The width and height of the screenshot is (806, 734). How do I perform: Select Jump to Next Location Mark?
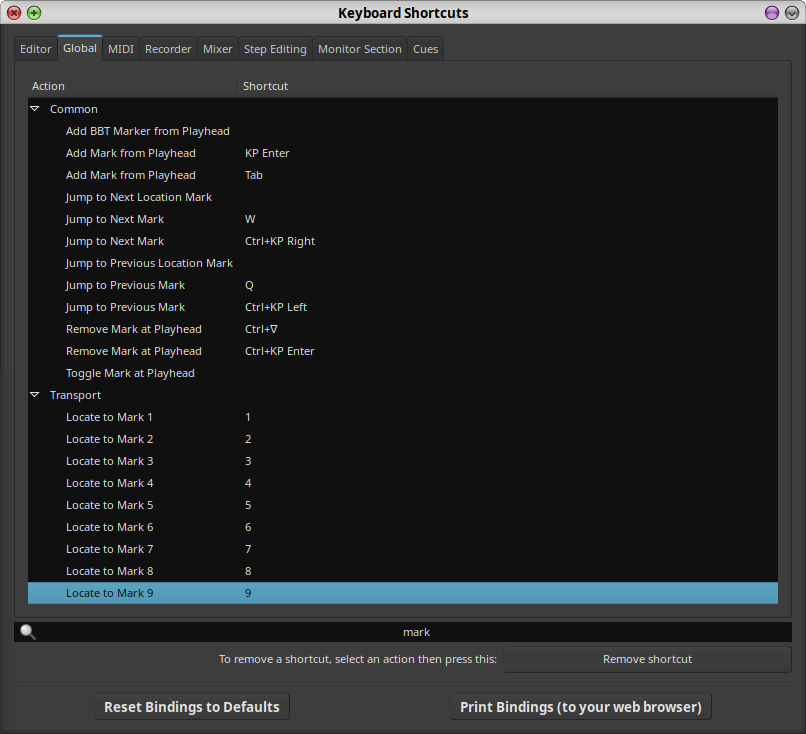click(x=139, y=197)
